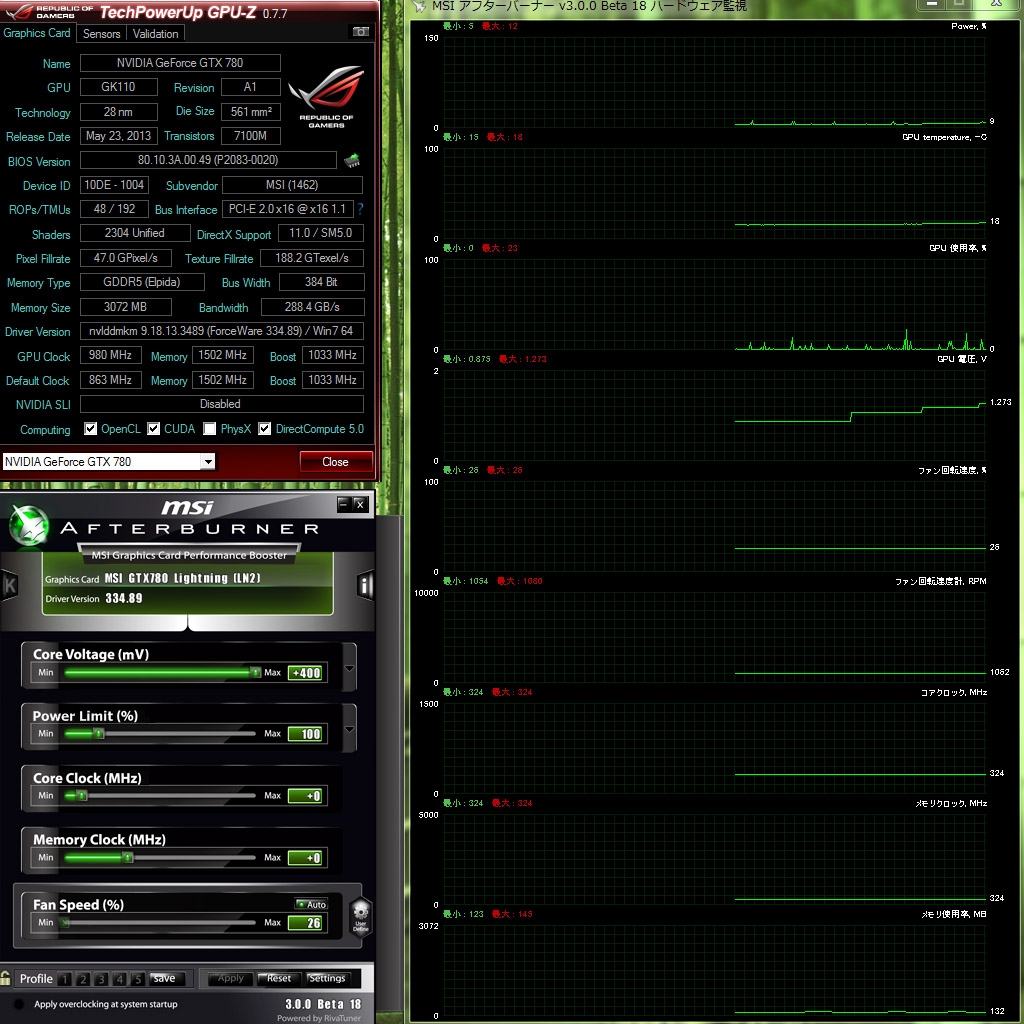Click the Bandwidth 288.4 GB/s value
Viewport: 1024px width, 1024px height.
coord(312,307)
